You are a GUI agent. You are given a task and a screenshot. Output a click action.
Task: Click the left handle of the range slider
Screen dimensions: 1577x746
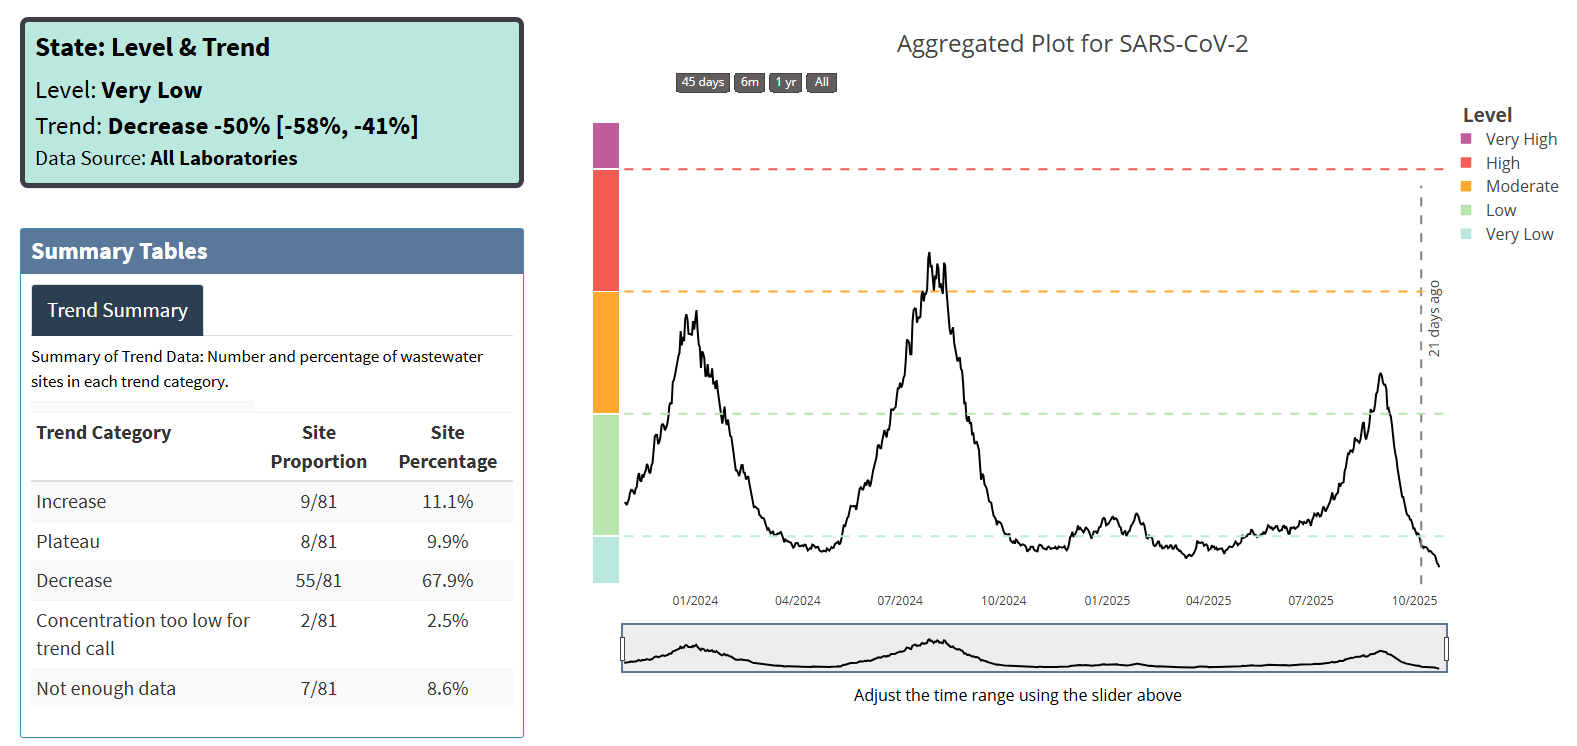622,649
